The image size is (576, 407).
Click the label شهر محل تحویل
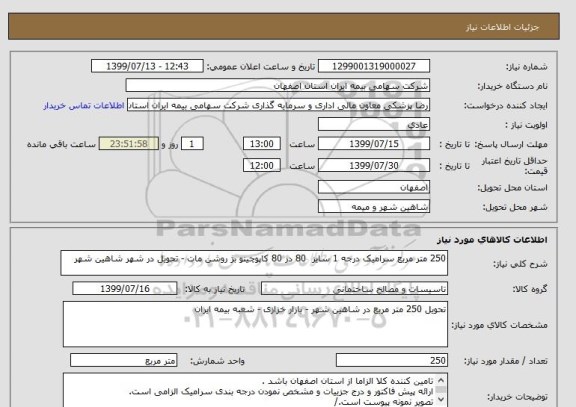[515, 207]
